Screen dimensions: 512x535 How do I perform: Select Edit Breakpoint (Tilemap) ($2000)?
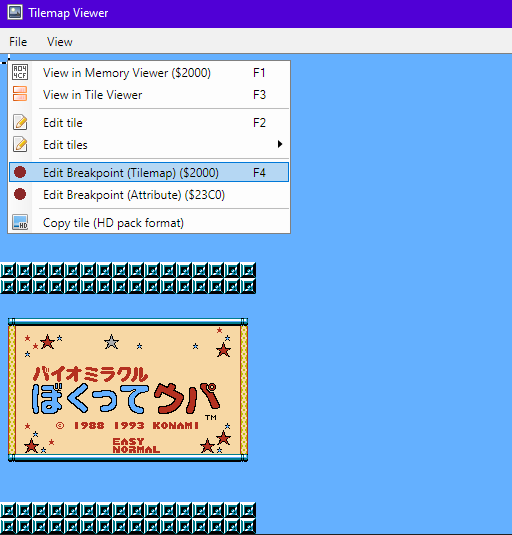149,172
